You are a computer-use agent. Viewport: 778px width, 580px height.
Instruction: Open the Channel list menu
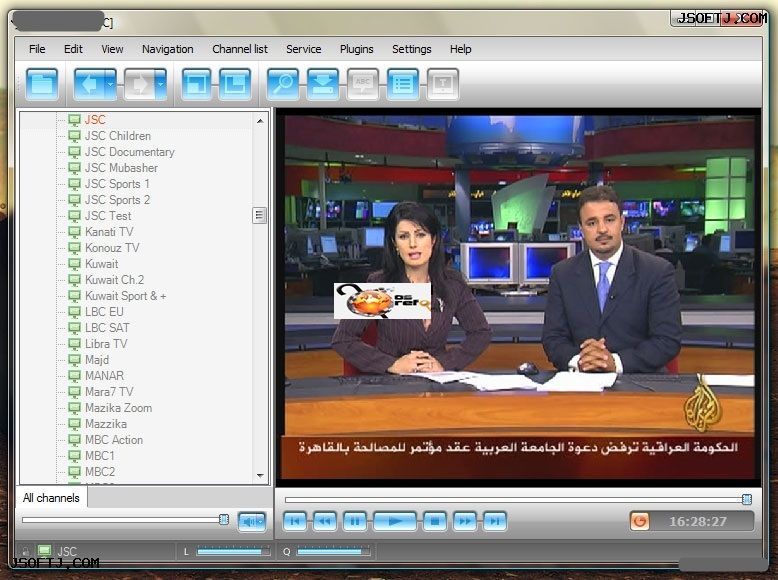tap(240, 49)
